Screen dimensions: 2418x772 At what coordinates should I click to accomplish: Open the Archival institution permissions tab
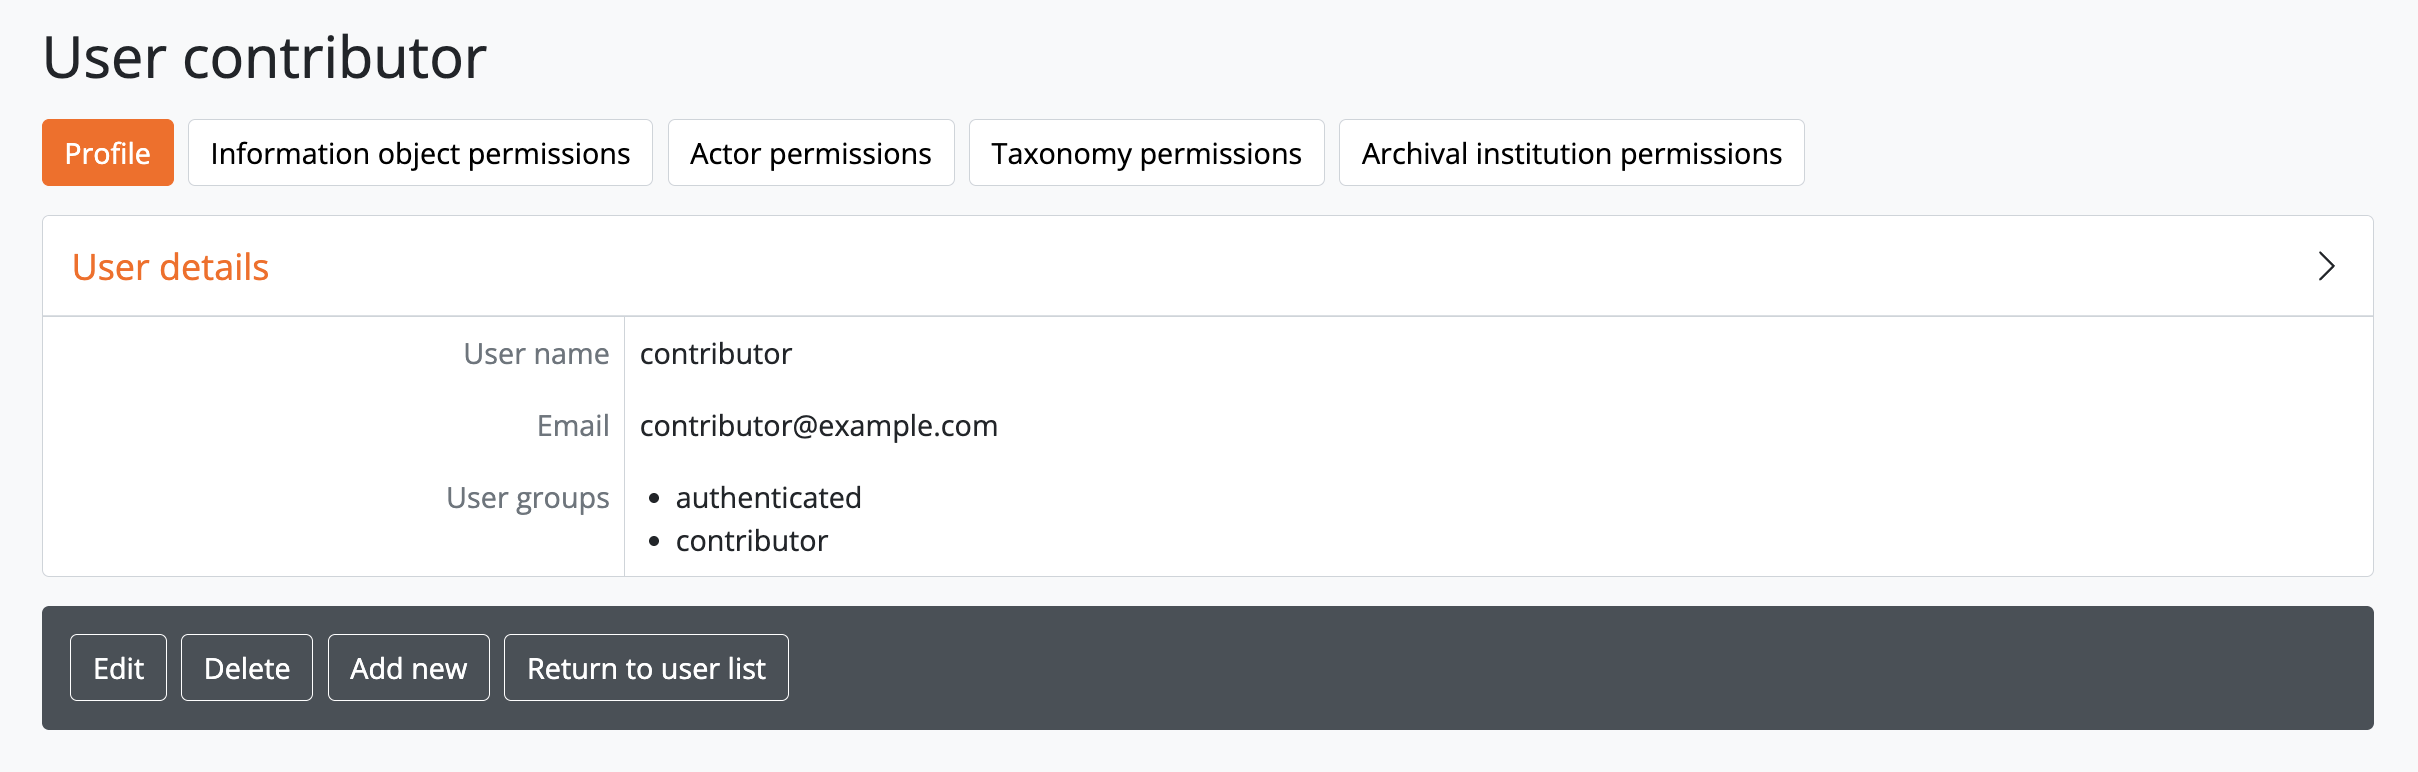click(1571, 153)
